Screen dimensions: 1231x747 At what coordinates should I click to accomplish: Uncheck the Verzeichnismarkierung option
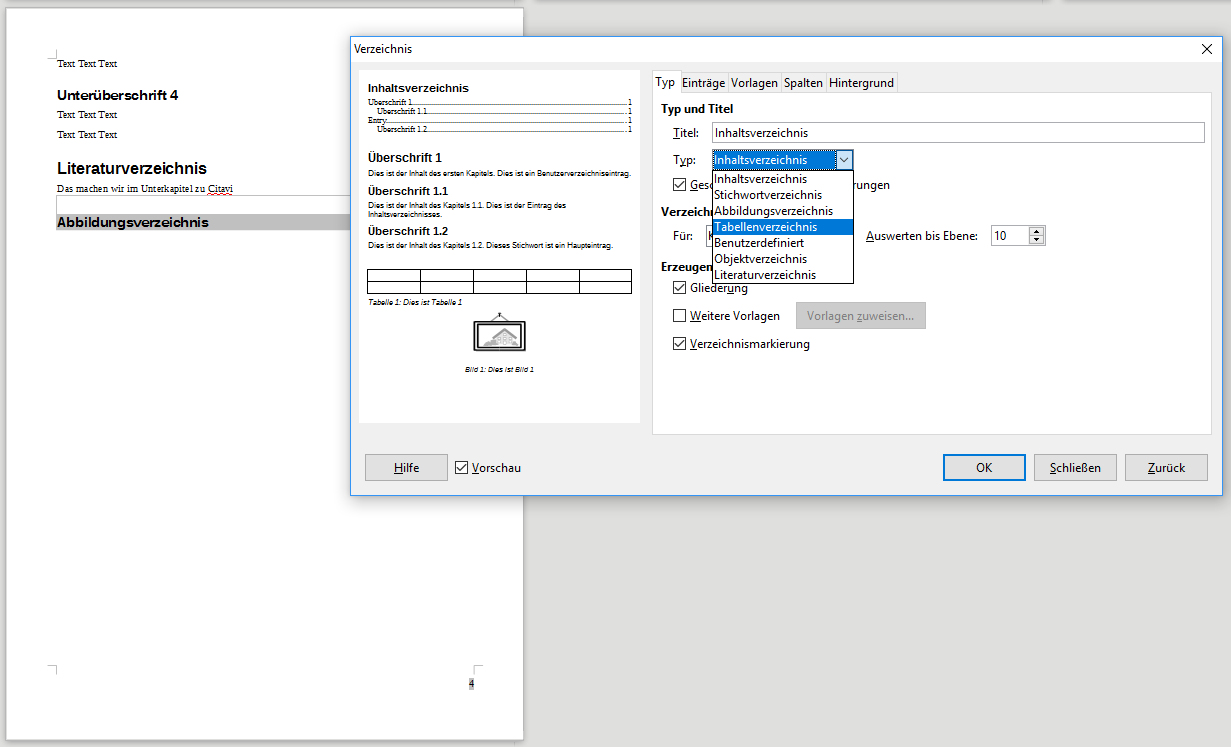[x=680, y=344]
